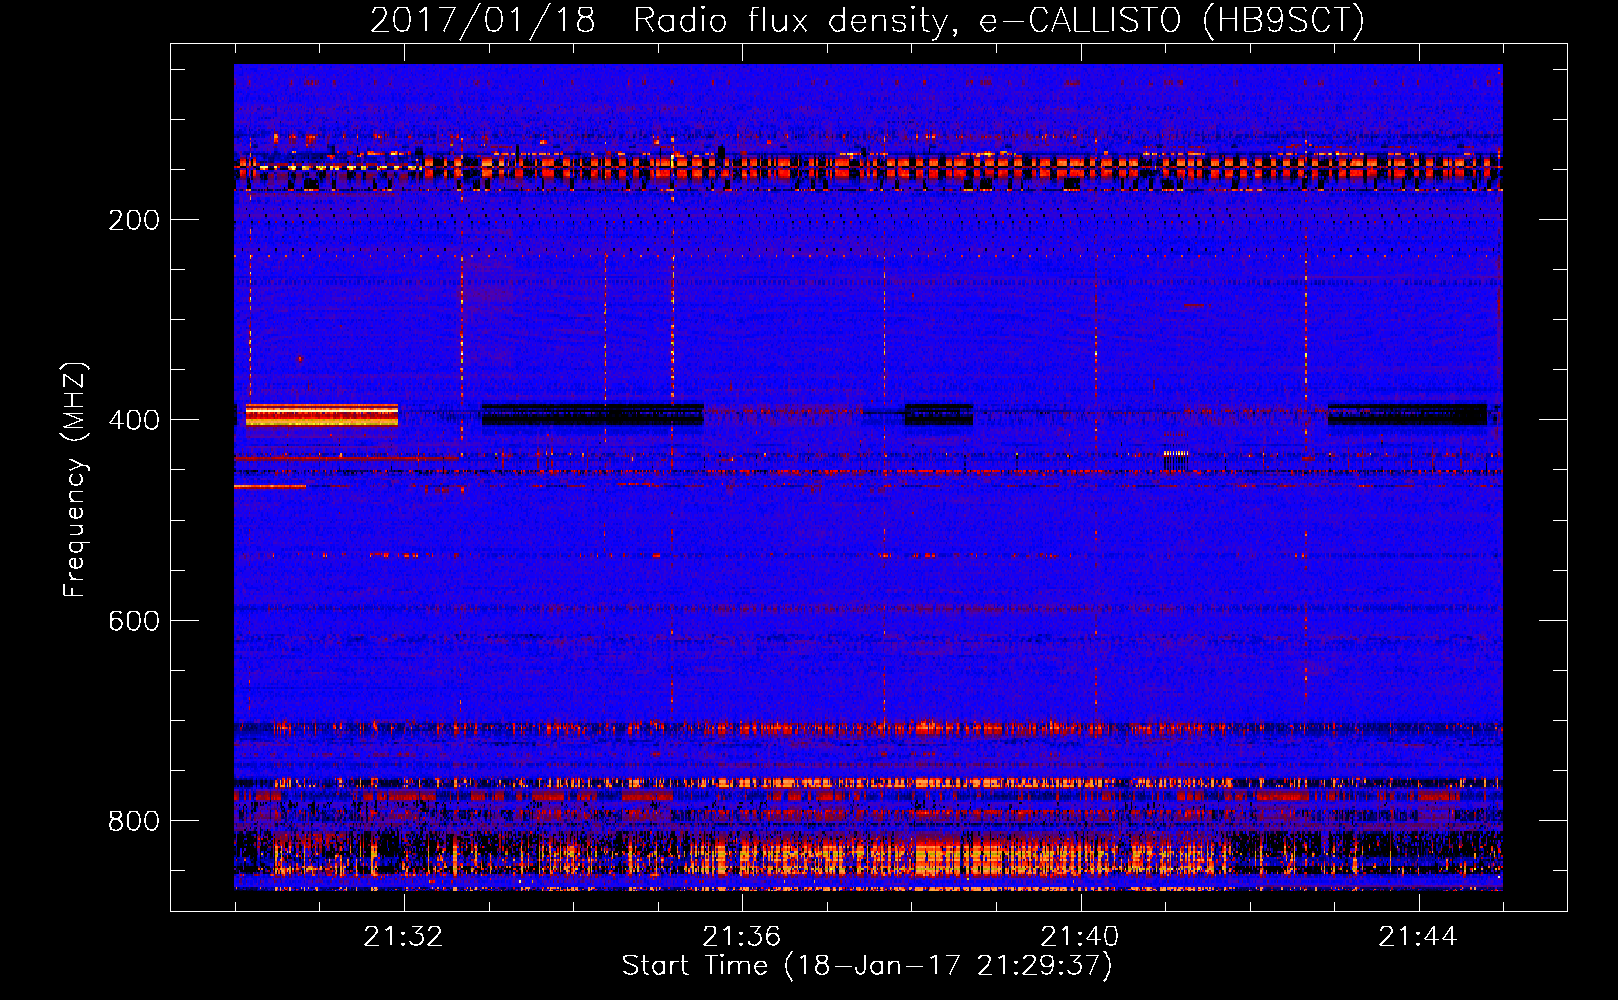
Task: Click the 'Start Time (18-Jan-17 21:29:37)' label
Action: click(x=867, y=966)
